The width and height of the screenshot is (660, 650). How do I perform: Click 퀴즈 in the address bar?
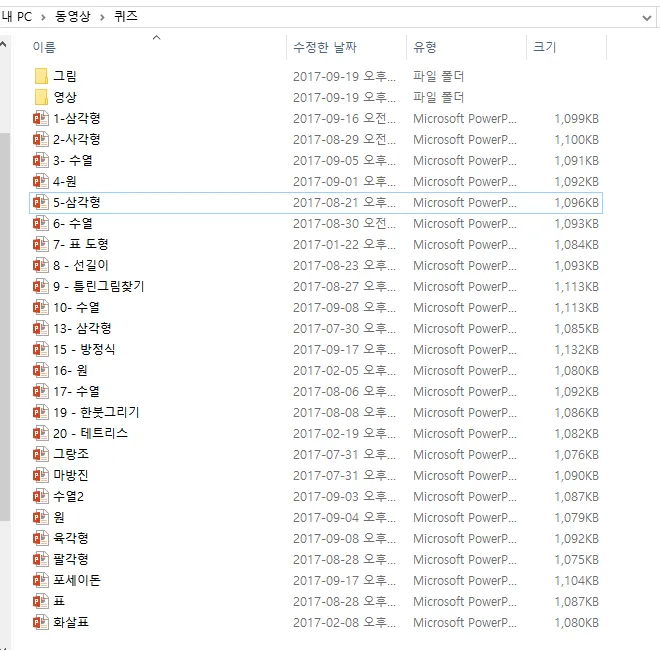pos(126,16)
